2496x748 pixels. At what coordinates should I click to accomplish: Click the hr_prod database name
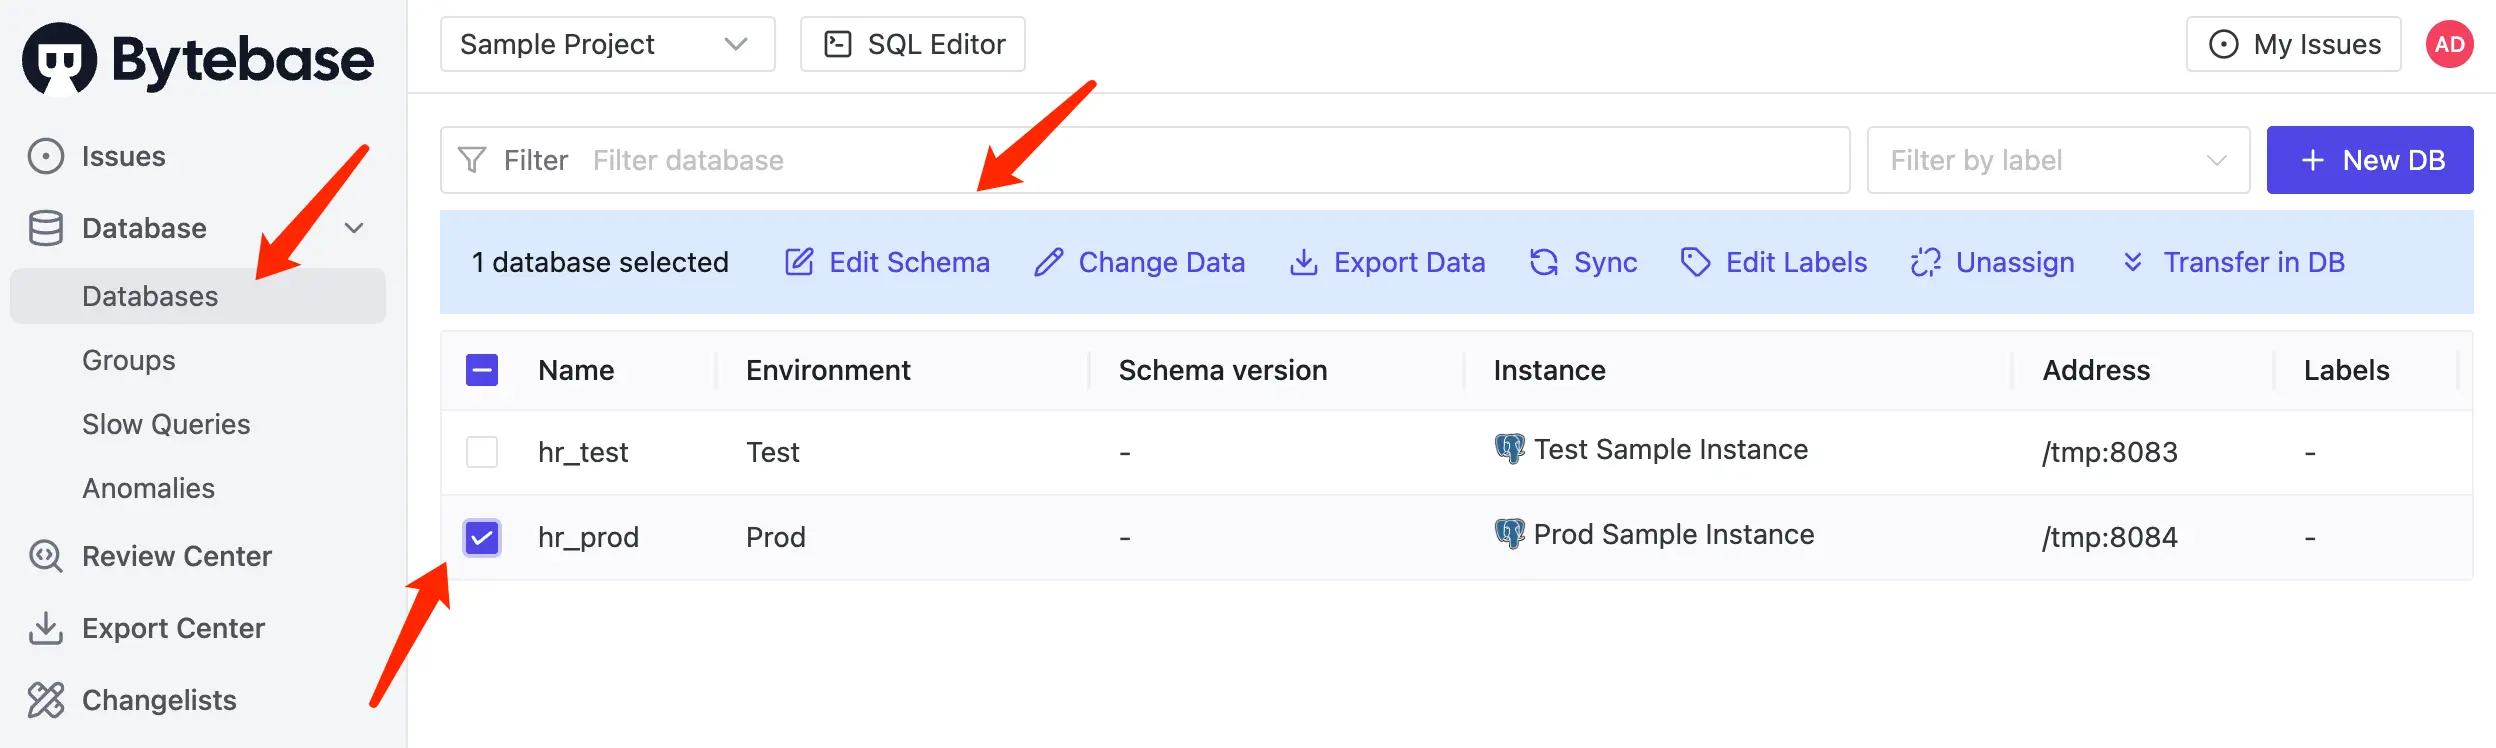pos(588,537)
